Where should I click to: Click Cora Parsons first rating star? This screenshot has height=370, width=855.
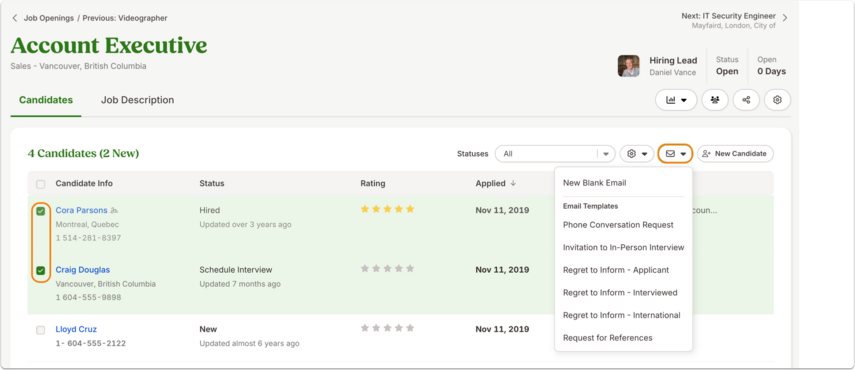[365, 209]
